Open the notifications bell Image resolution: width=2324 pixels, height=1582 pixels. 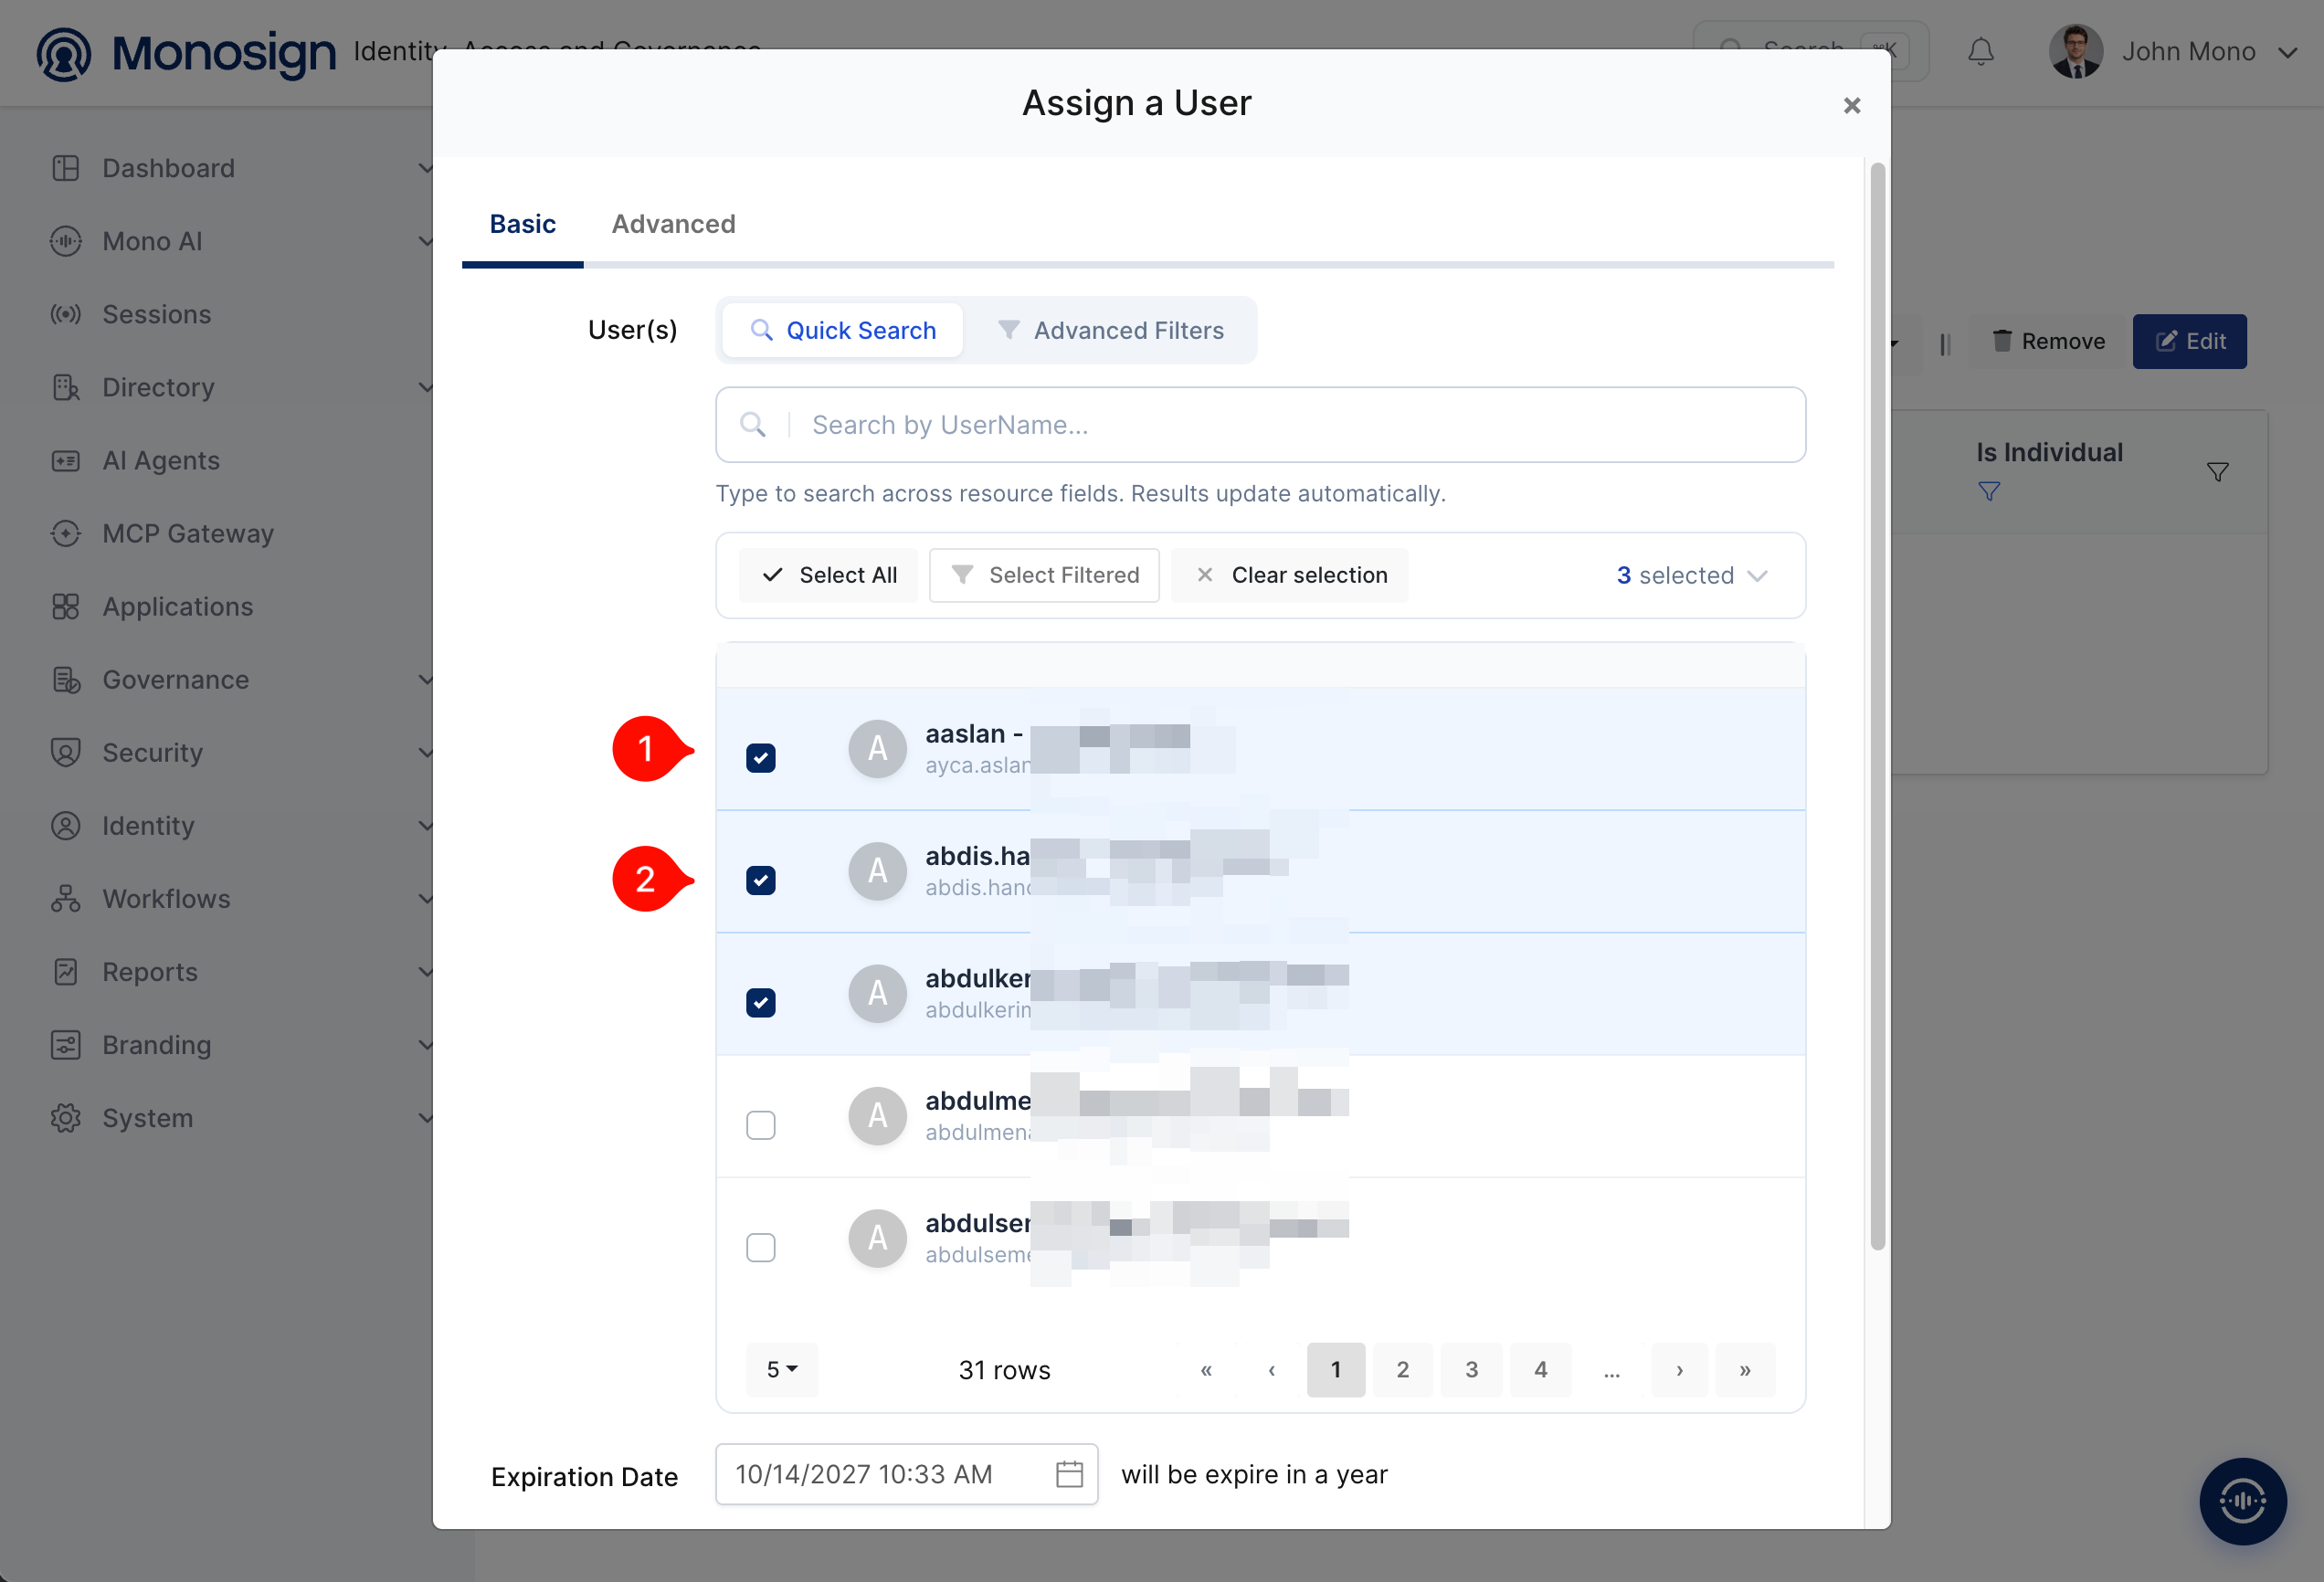point(1980,51)
